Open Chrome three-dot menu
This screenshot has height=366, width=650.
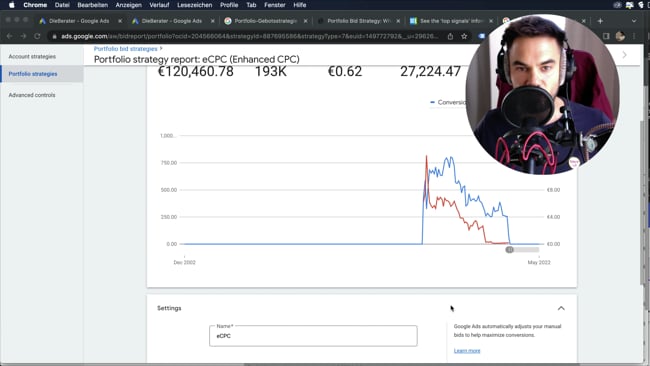tap(634, 36)
